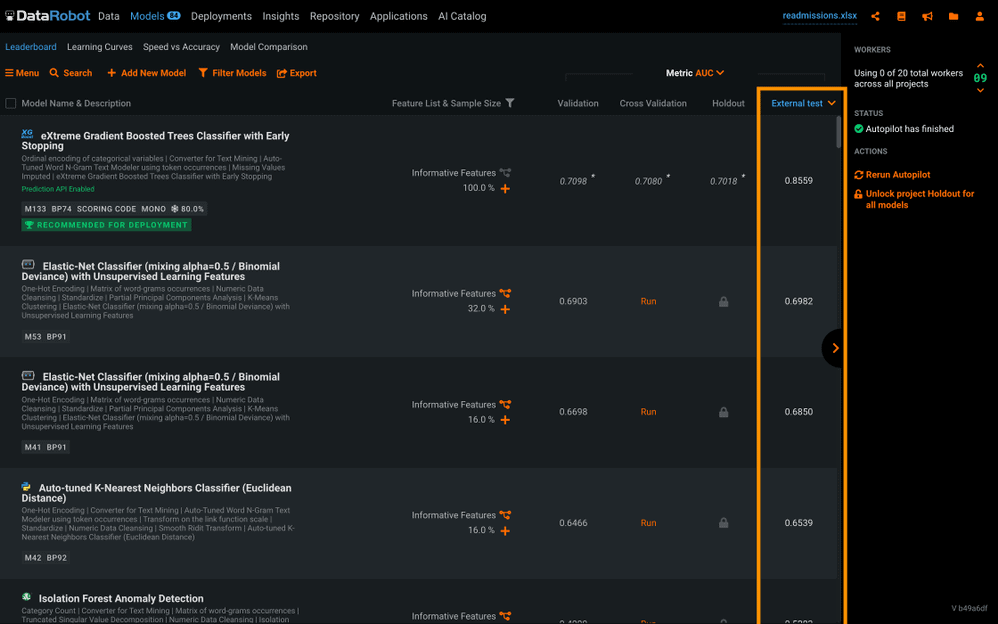Switch to the Learning Curves sub-tab
Viewport: 998px width, 624px height.
[x=100, y=47]
